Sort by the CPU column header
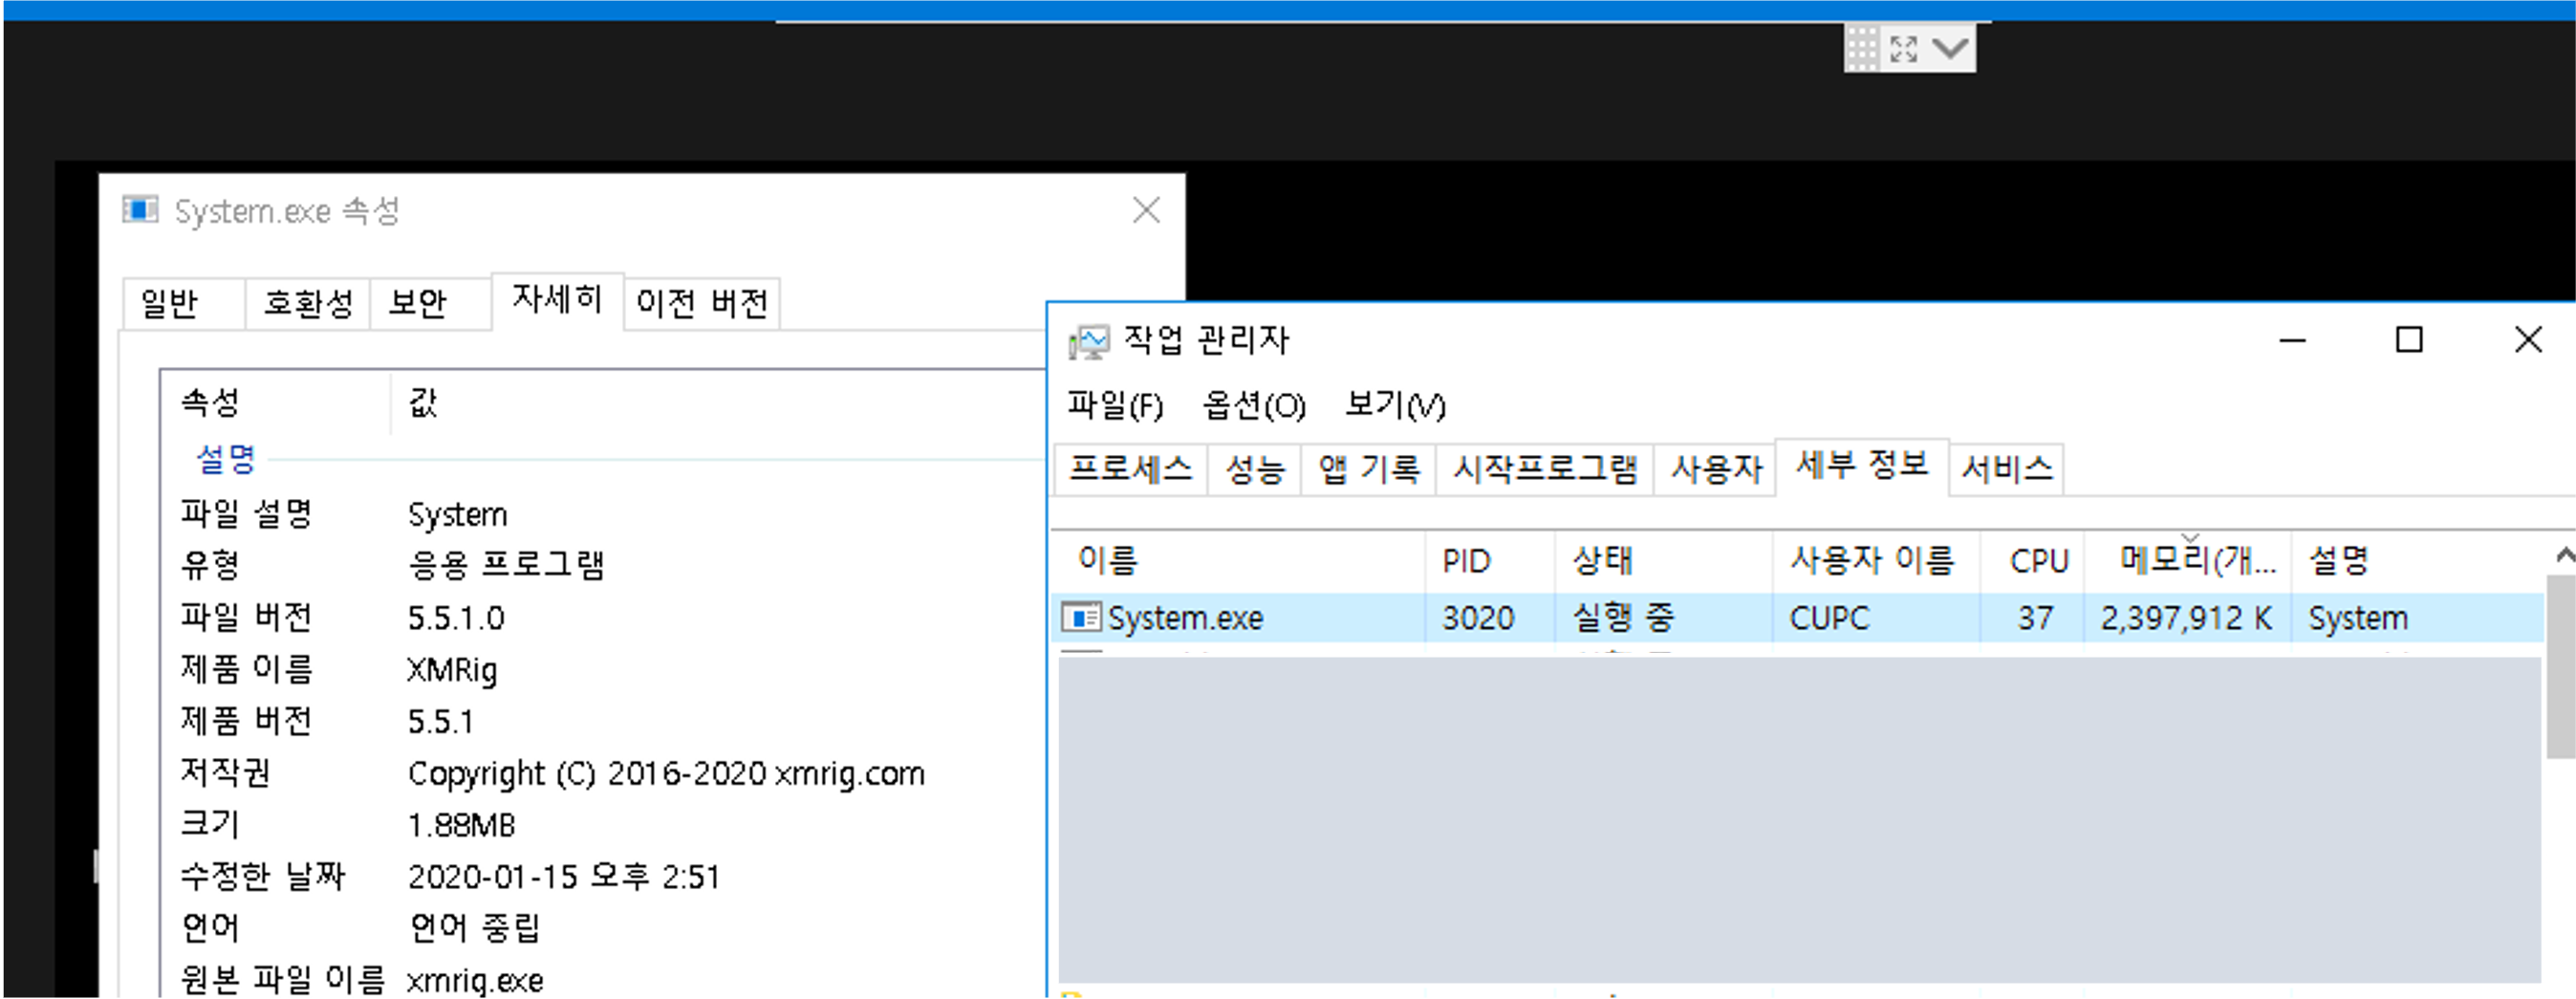Viewport: 2576px width, 999px height. (x=2032, y=561)
